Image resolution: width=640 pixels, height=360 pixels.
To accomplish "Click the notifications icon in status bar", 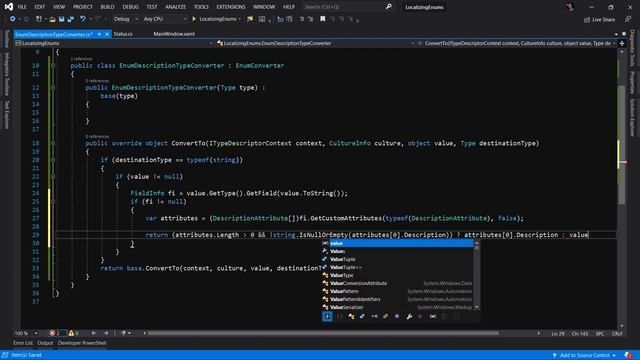I will [628, 355].
